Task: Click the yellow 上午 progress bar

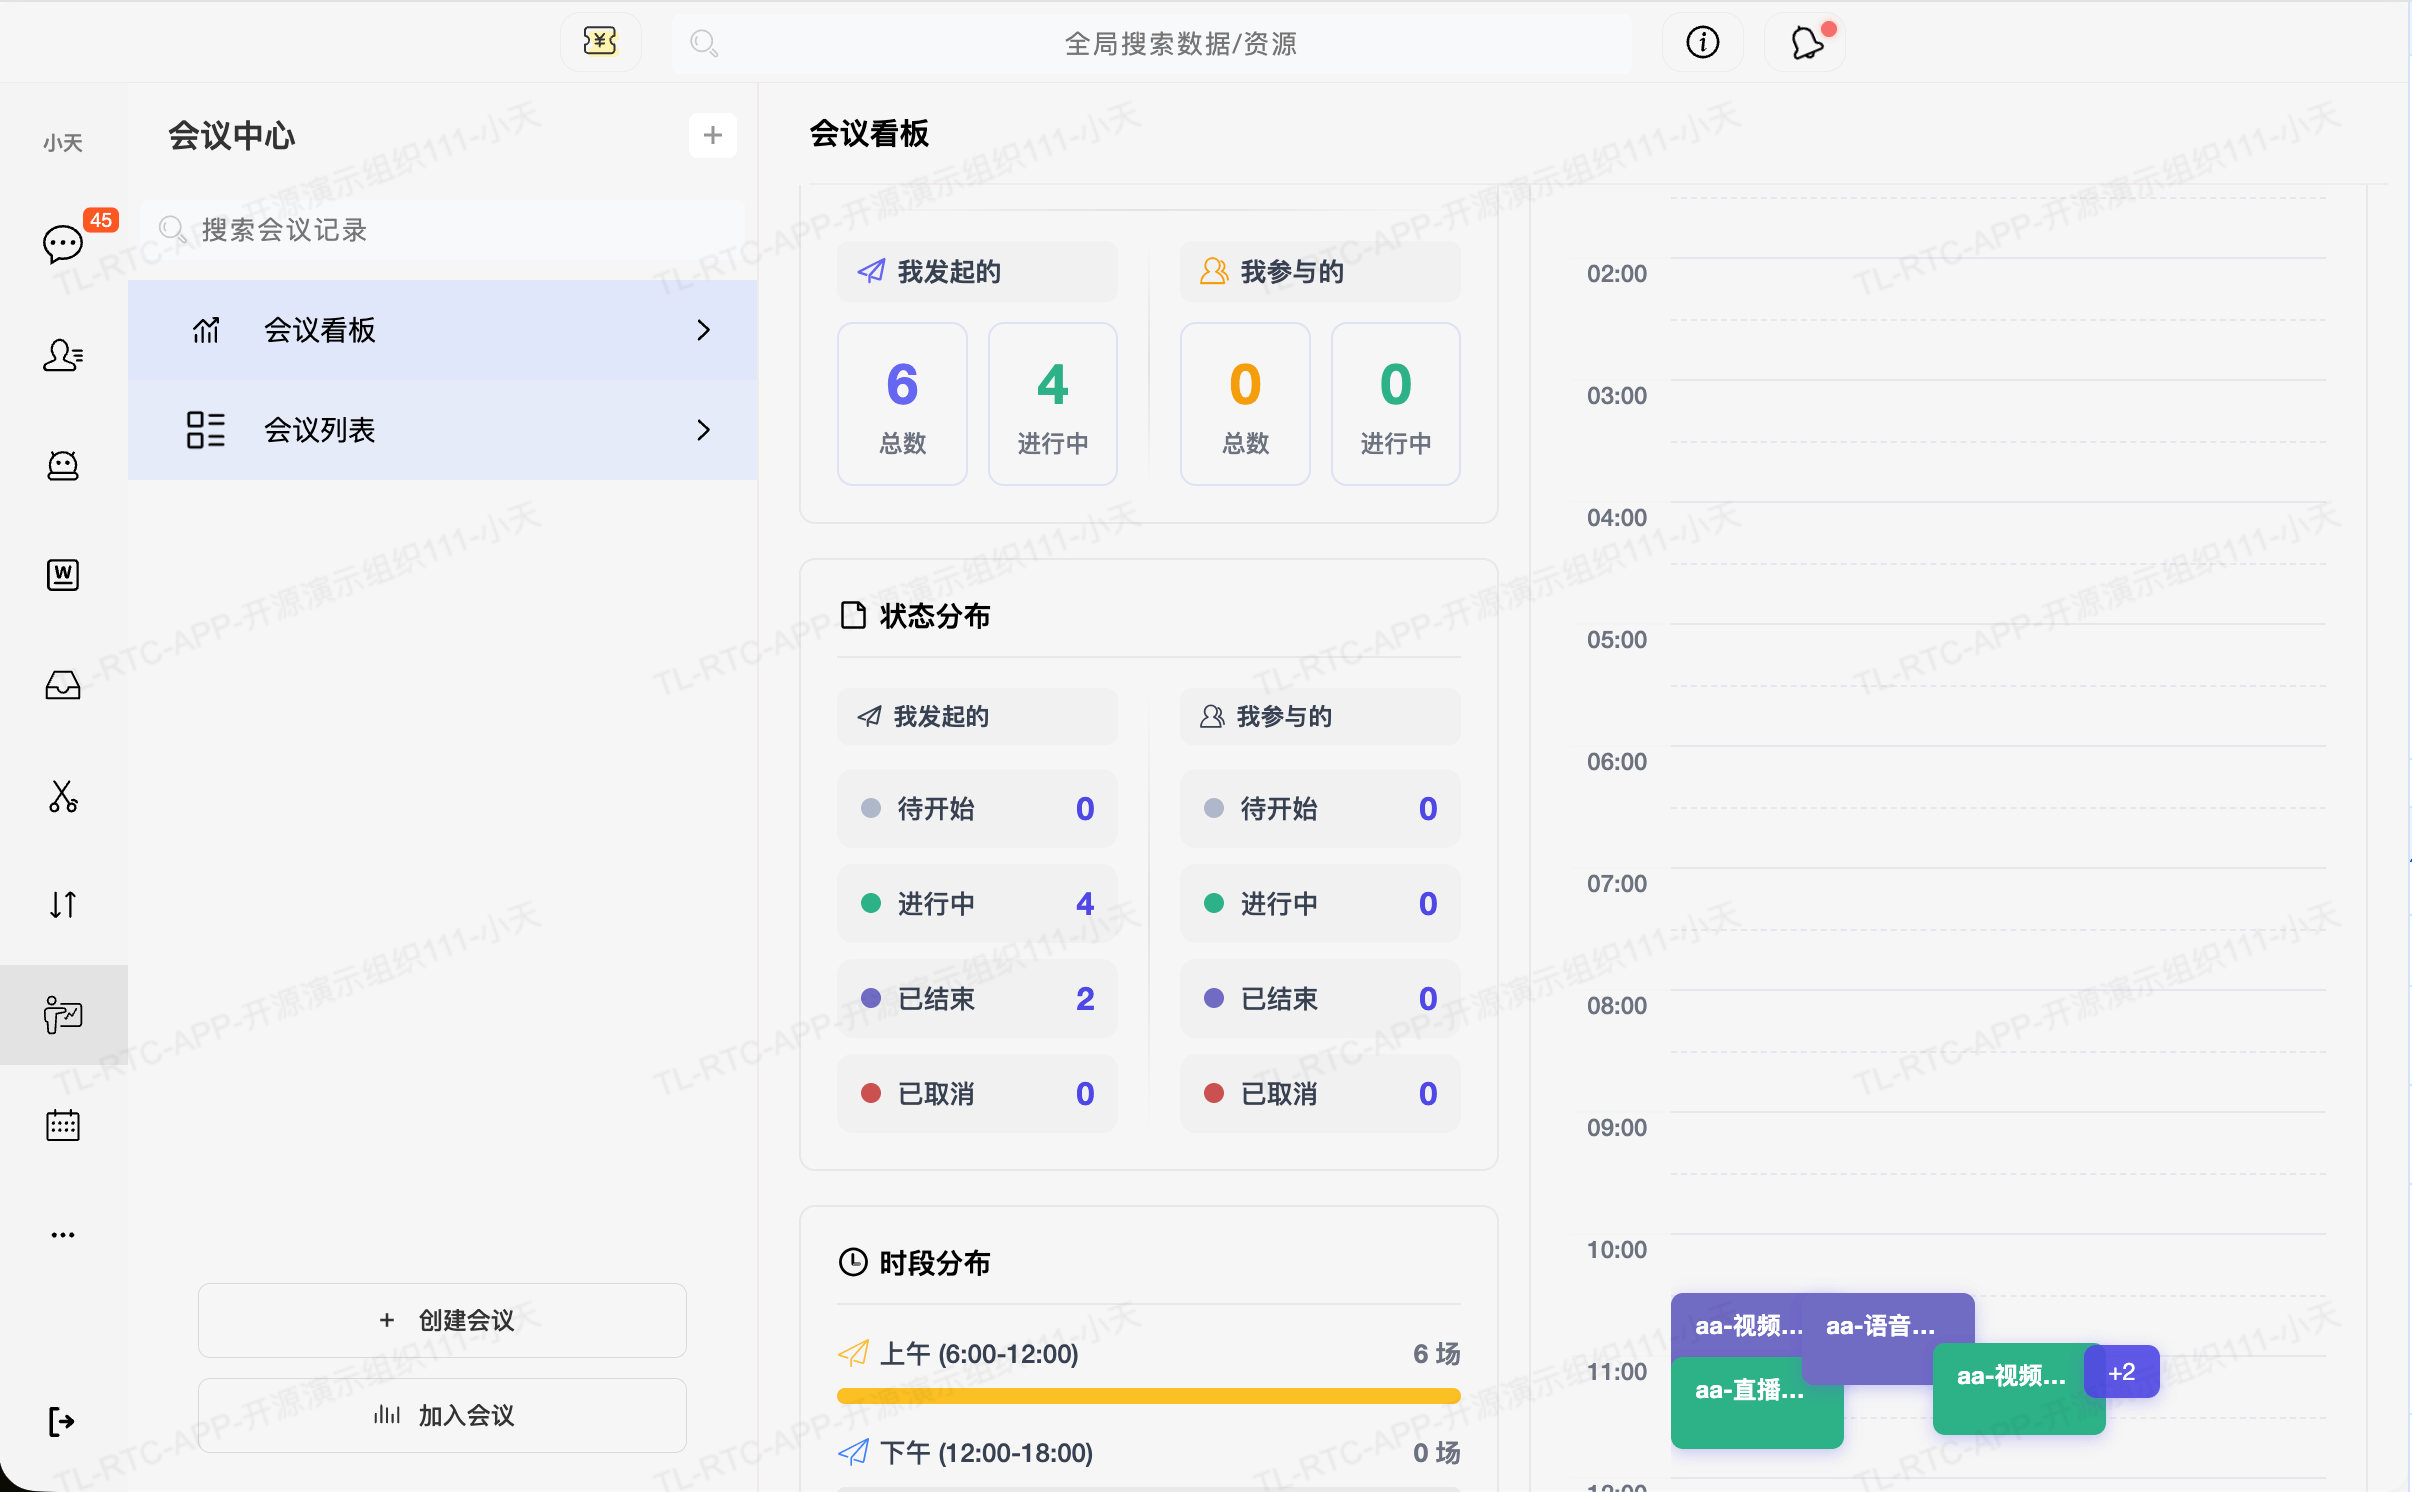Action: [x=1148, y=1396]
